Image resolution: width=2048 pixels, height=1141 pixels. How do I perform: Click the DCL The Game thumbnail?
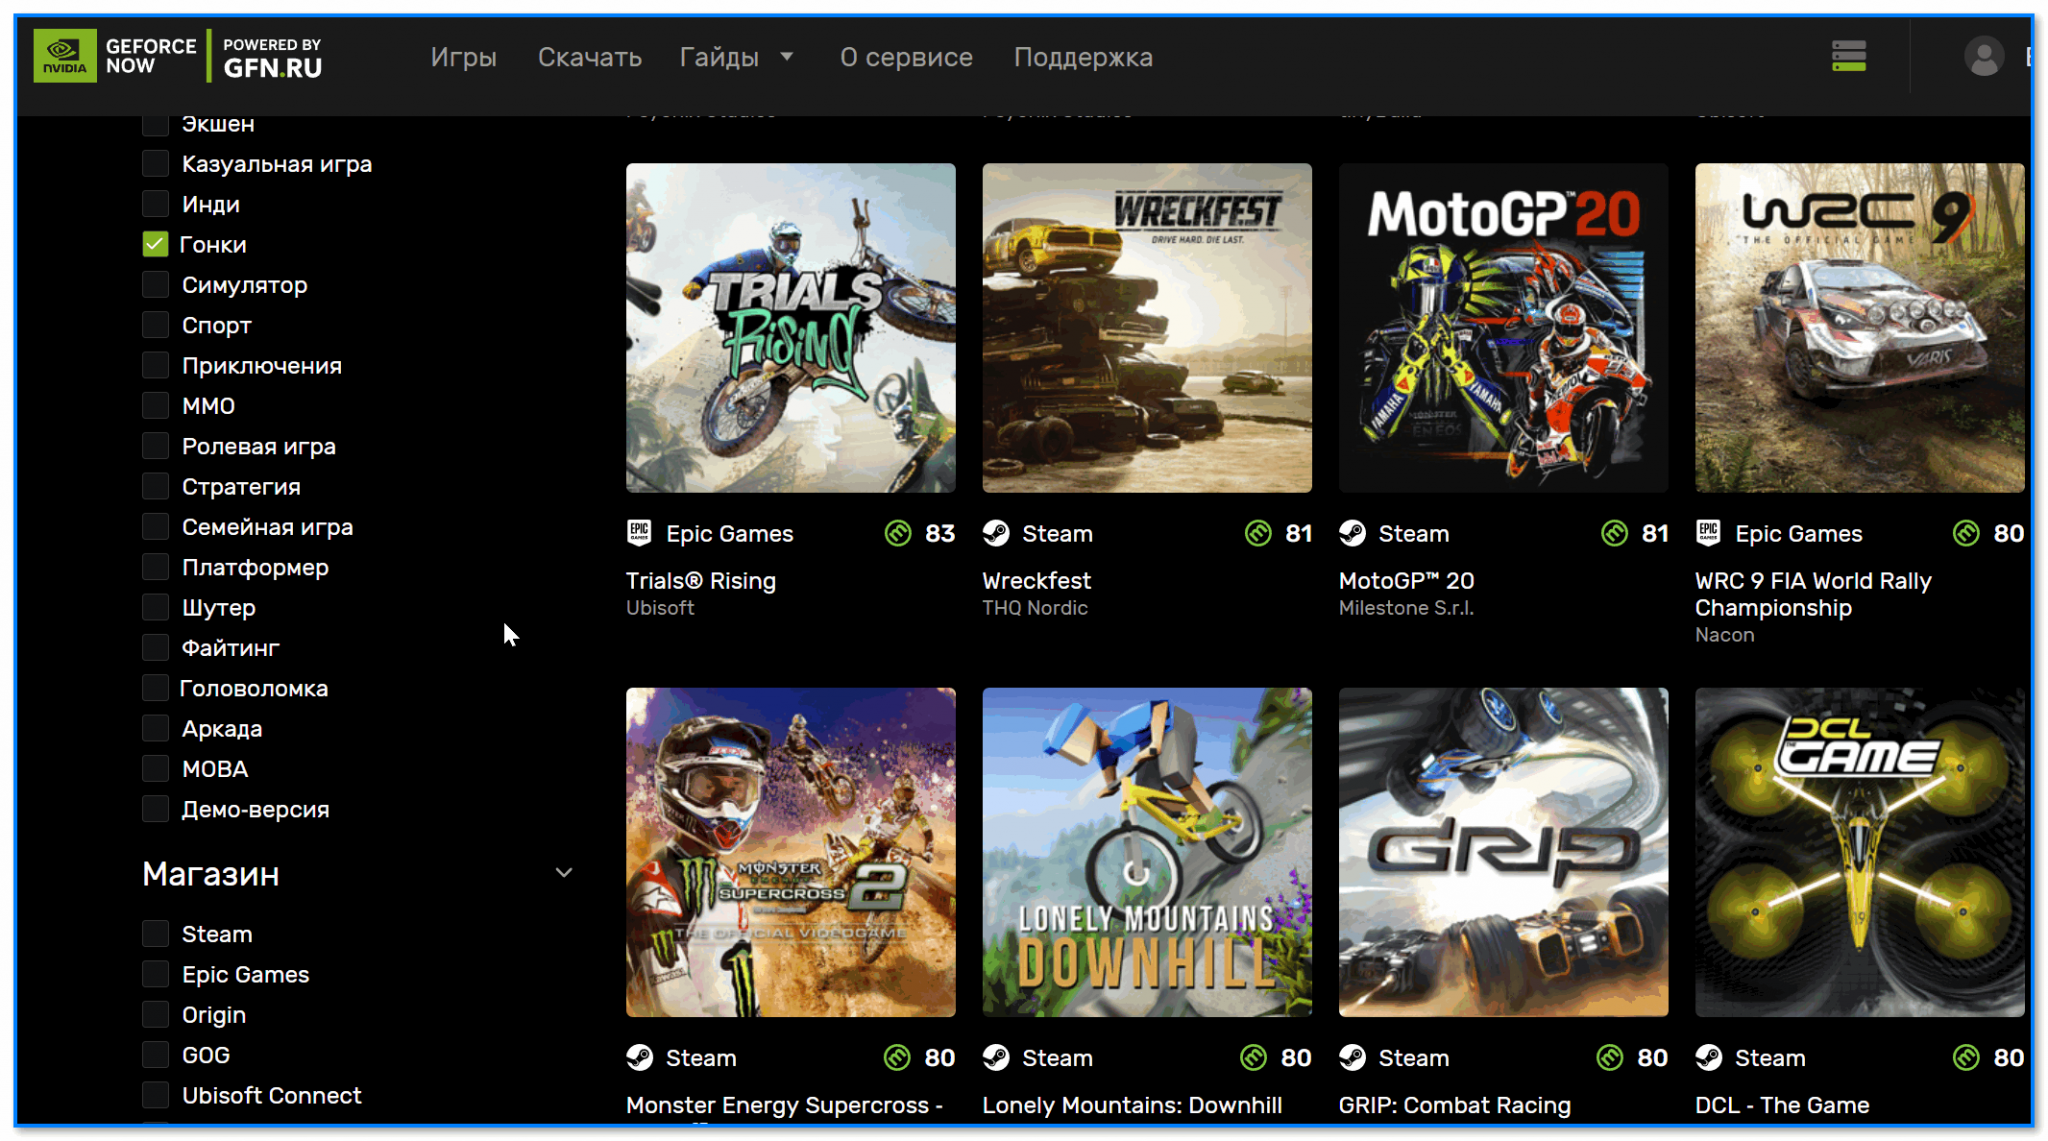tap(1857, 852)
